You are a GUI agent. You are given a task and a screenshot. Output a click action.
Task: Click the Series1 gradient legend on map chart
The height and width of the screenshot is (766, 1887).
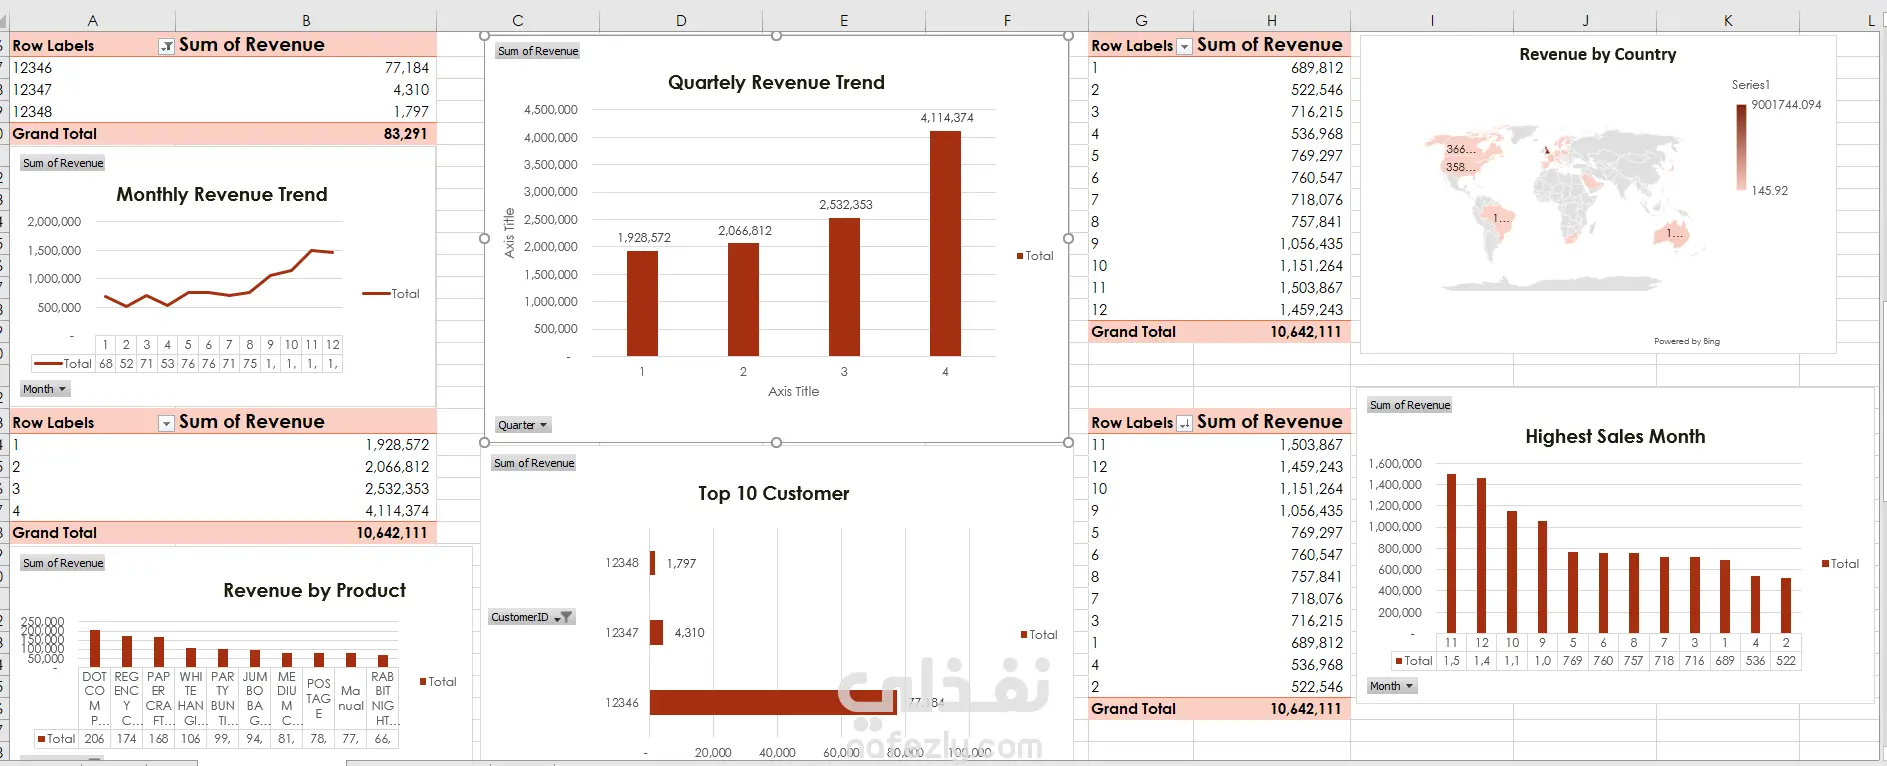1741,146
